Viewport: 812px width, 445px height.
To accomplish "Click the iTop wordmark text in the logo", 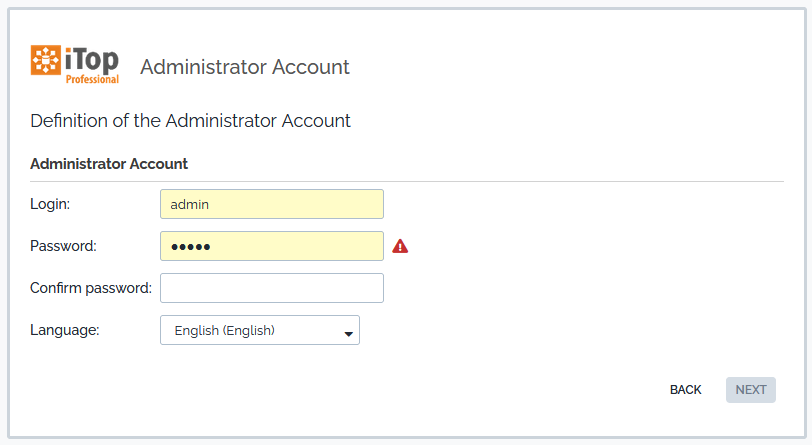I will click(x=92, y=59).
